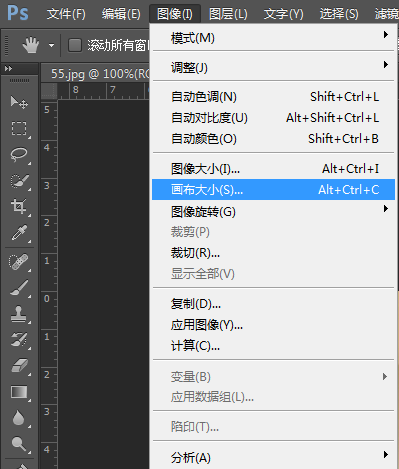
Task: Apply 自动色调(N) command
Action: [x=273, y=97]
